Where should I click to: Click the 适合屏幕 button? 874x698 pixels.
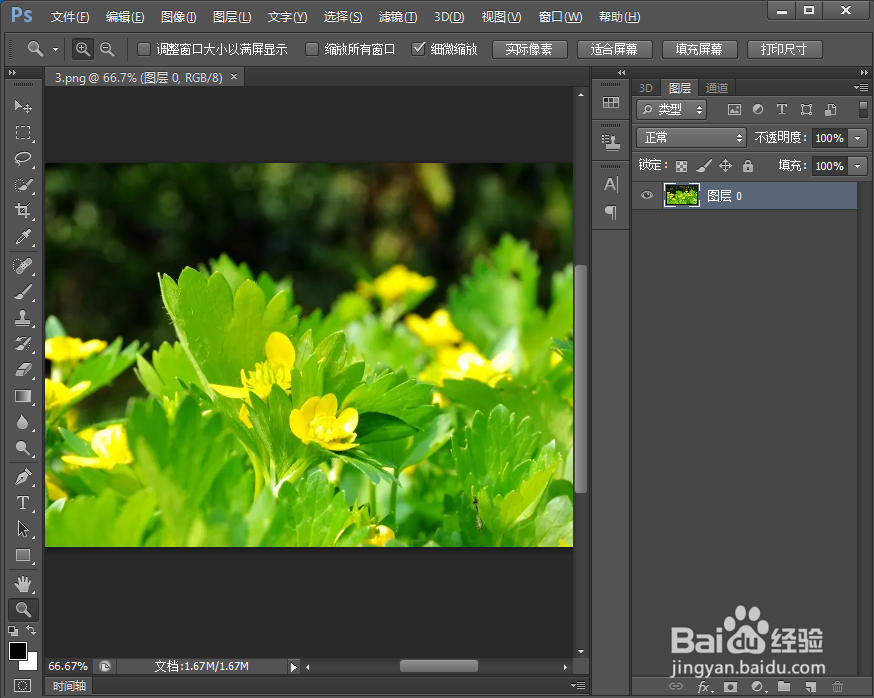pos(614,48)
